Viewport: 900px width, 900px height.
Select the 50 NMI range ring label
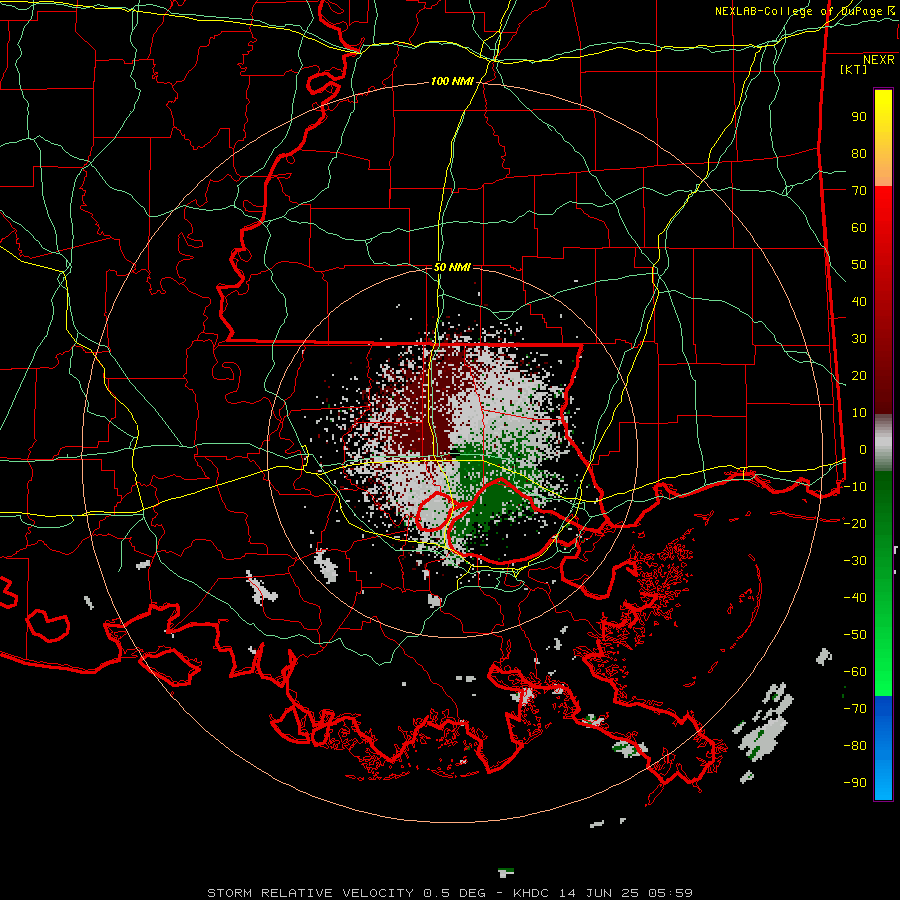coord(452,267)
